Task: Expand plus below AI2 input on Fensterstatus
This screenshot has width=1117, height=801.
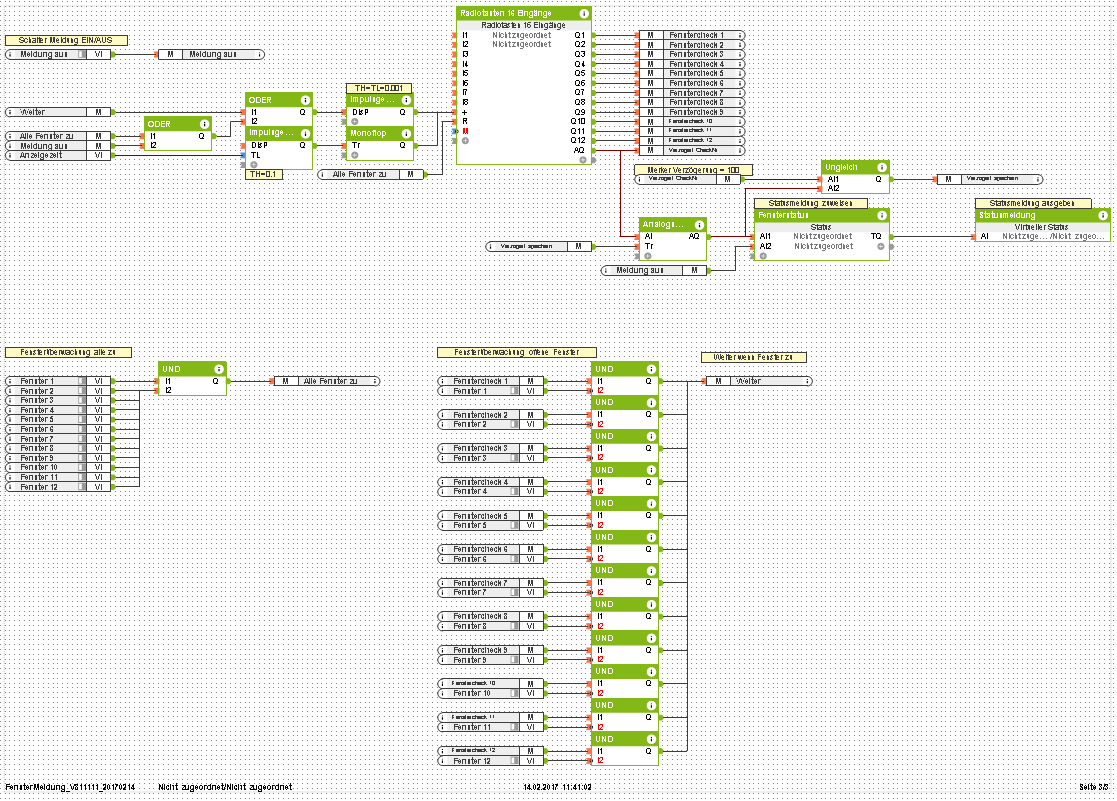Action: pos(763,256)
